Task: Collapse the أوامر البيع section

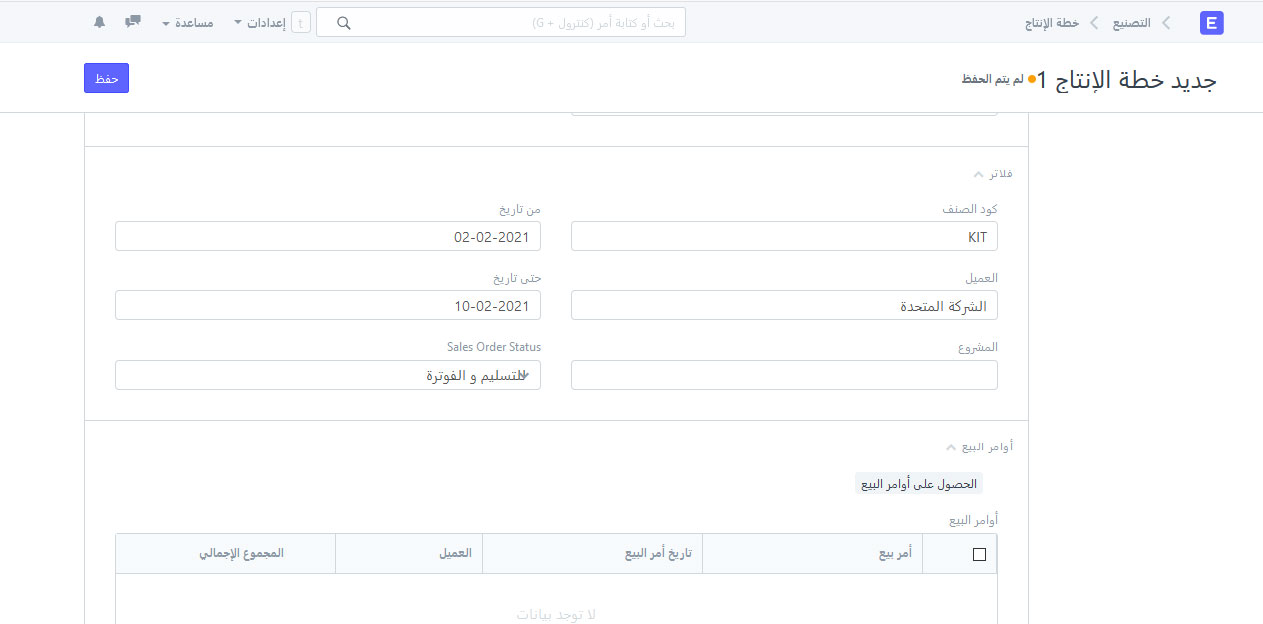Action: [x=980, y=447]
